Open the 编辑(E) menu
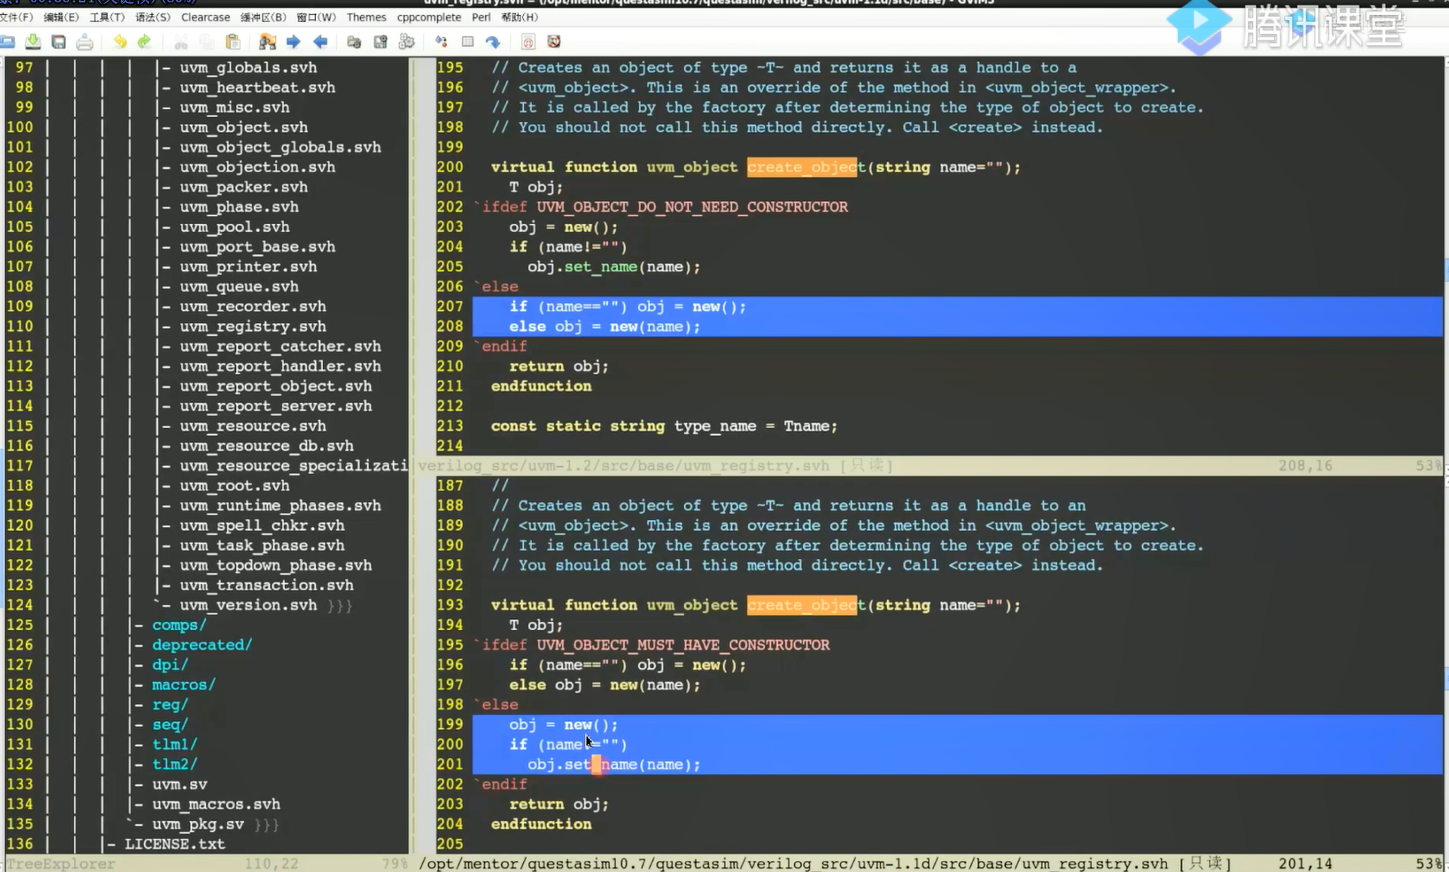 click(61, 17)
